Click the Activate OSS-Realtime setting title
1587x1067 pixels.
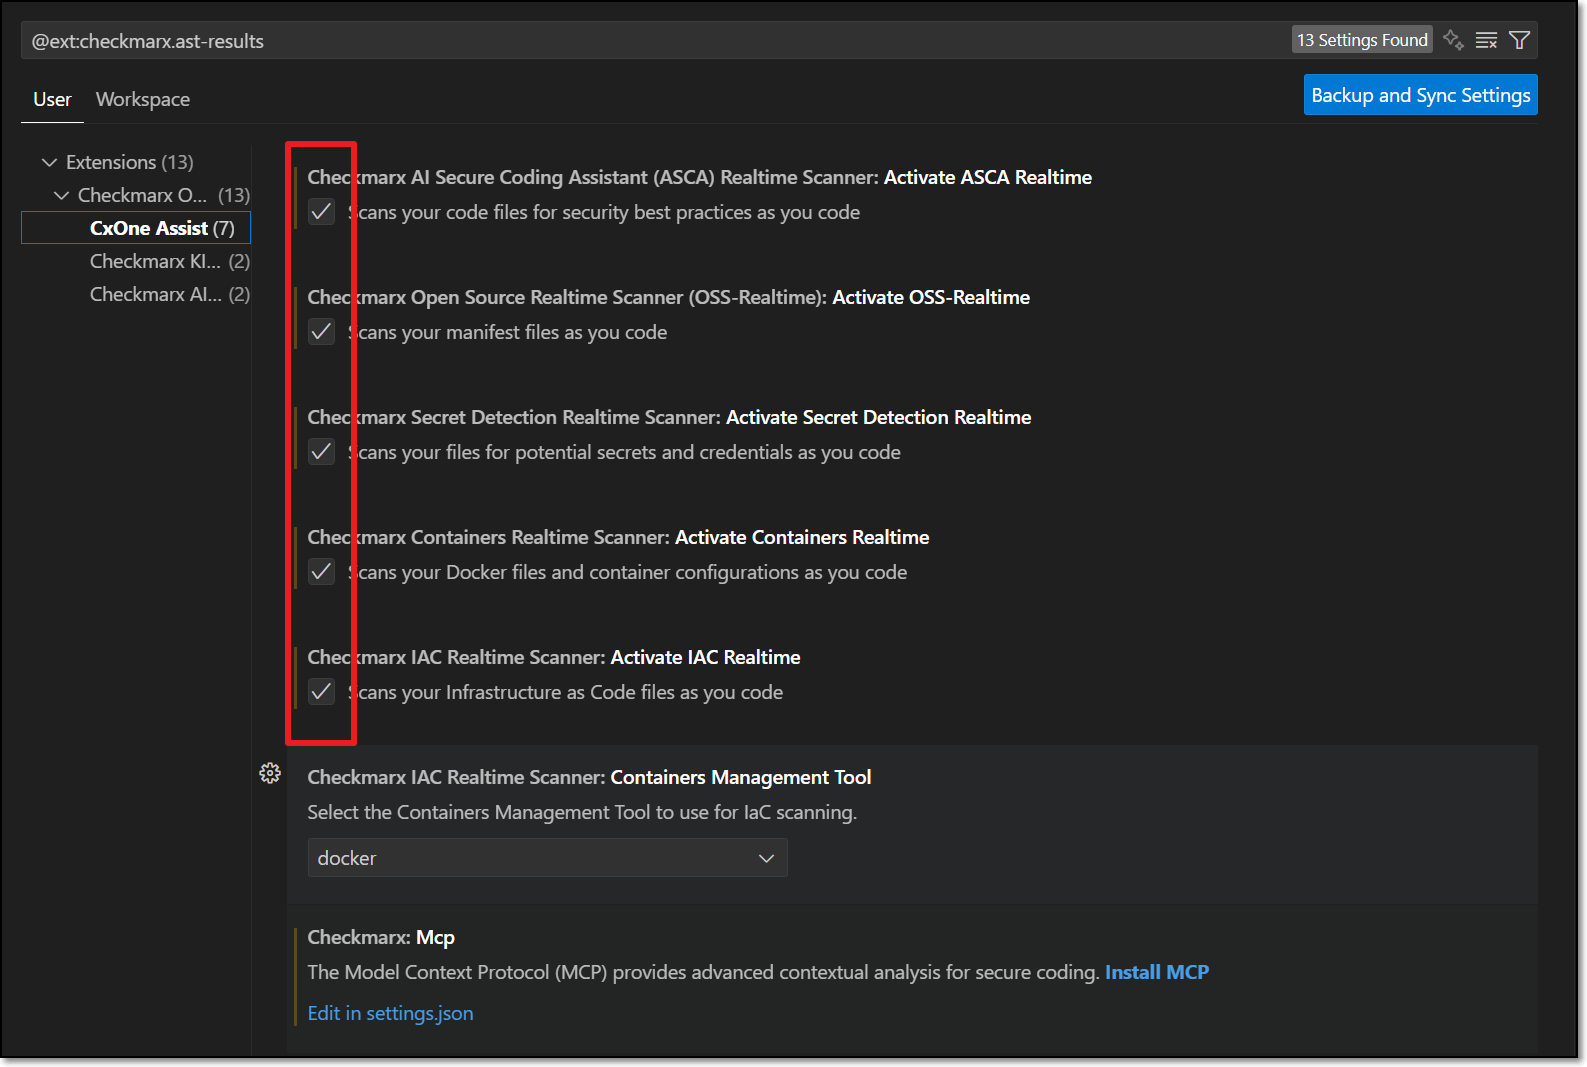931,297
